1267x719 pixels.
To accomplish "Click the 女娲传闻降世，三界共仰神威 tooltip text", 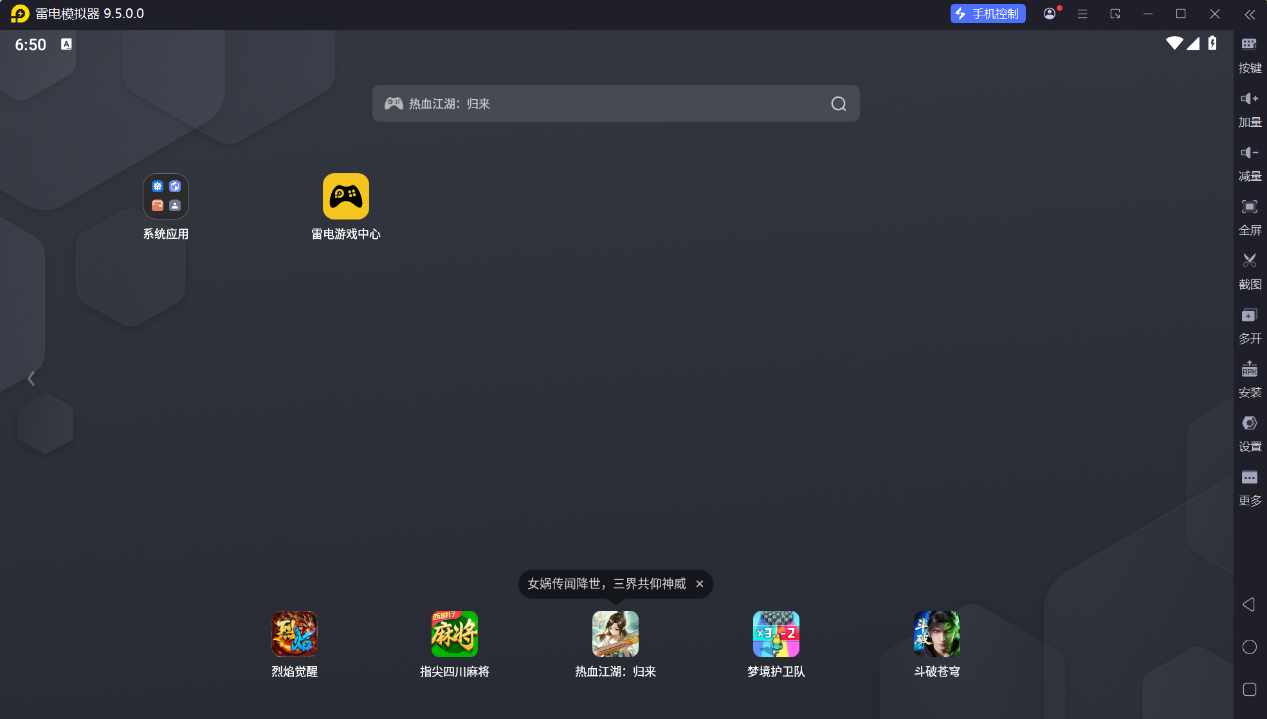I will (x=607, y=584).
